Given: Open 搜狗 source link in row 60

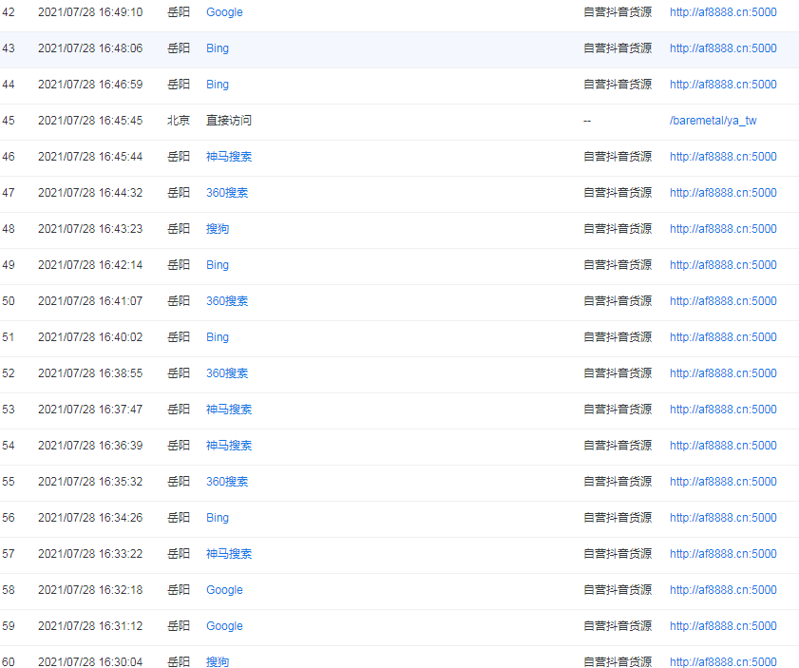Looking at the screenshot, I should coord(218,662).
